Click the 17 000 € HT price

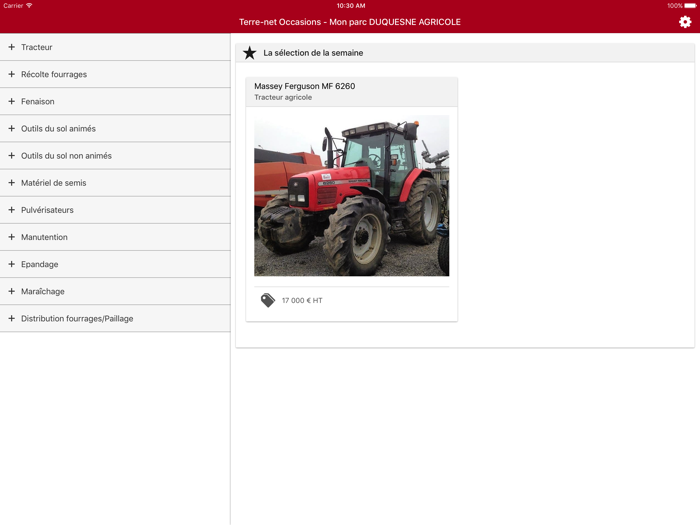point(302,300)
